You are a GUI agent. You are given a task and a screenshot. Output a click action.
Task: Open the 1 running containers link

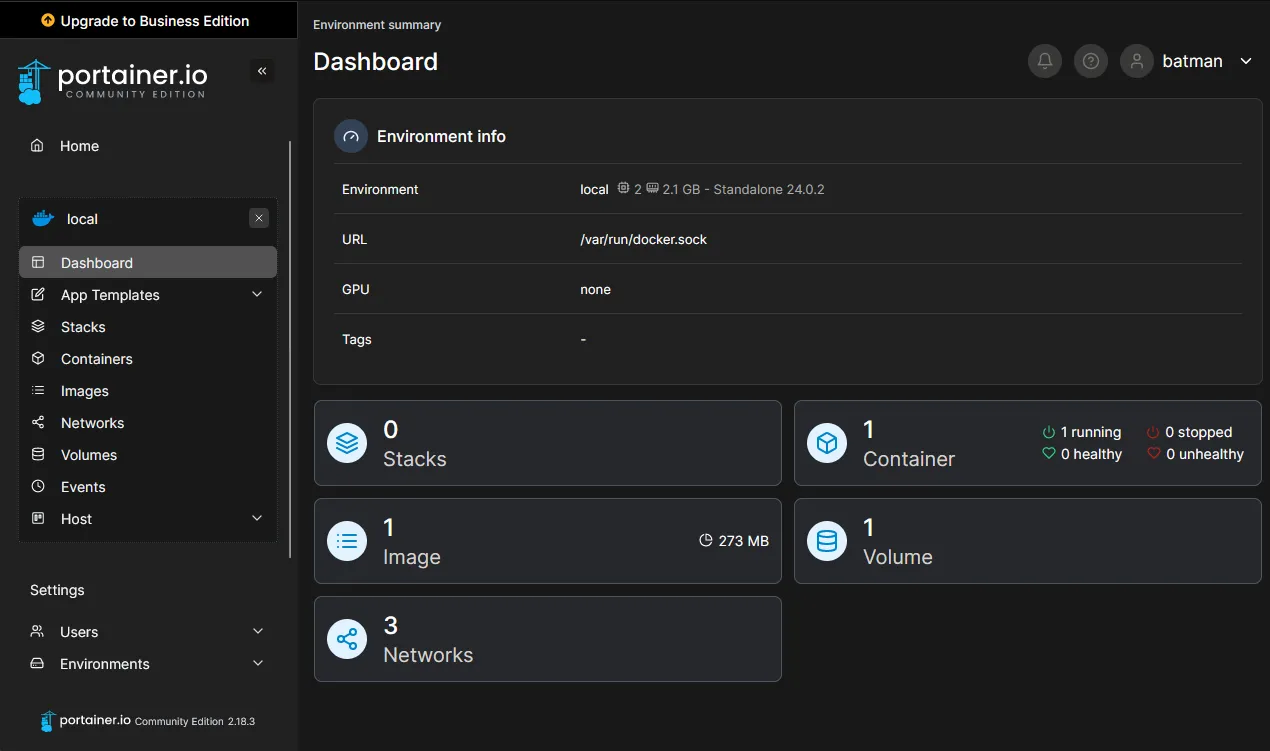(x=1082, y=432)
